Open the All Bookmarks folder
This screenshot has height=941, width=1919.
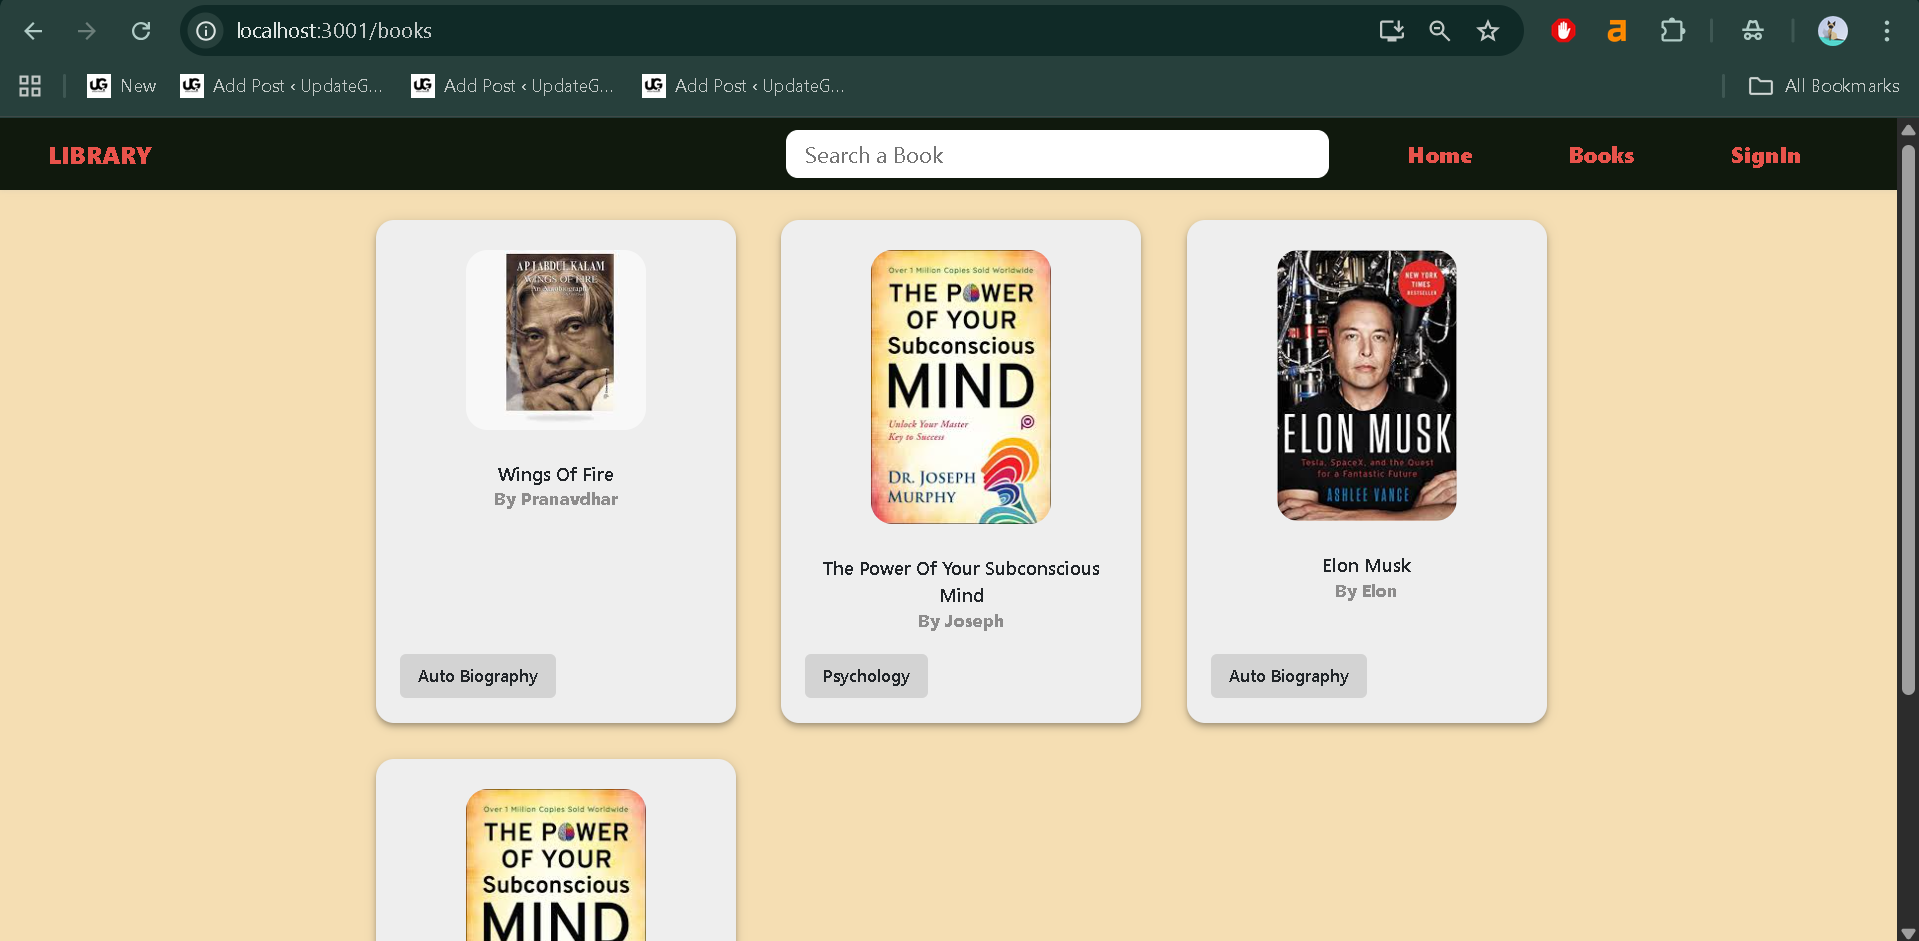pos(1823,86)
